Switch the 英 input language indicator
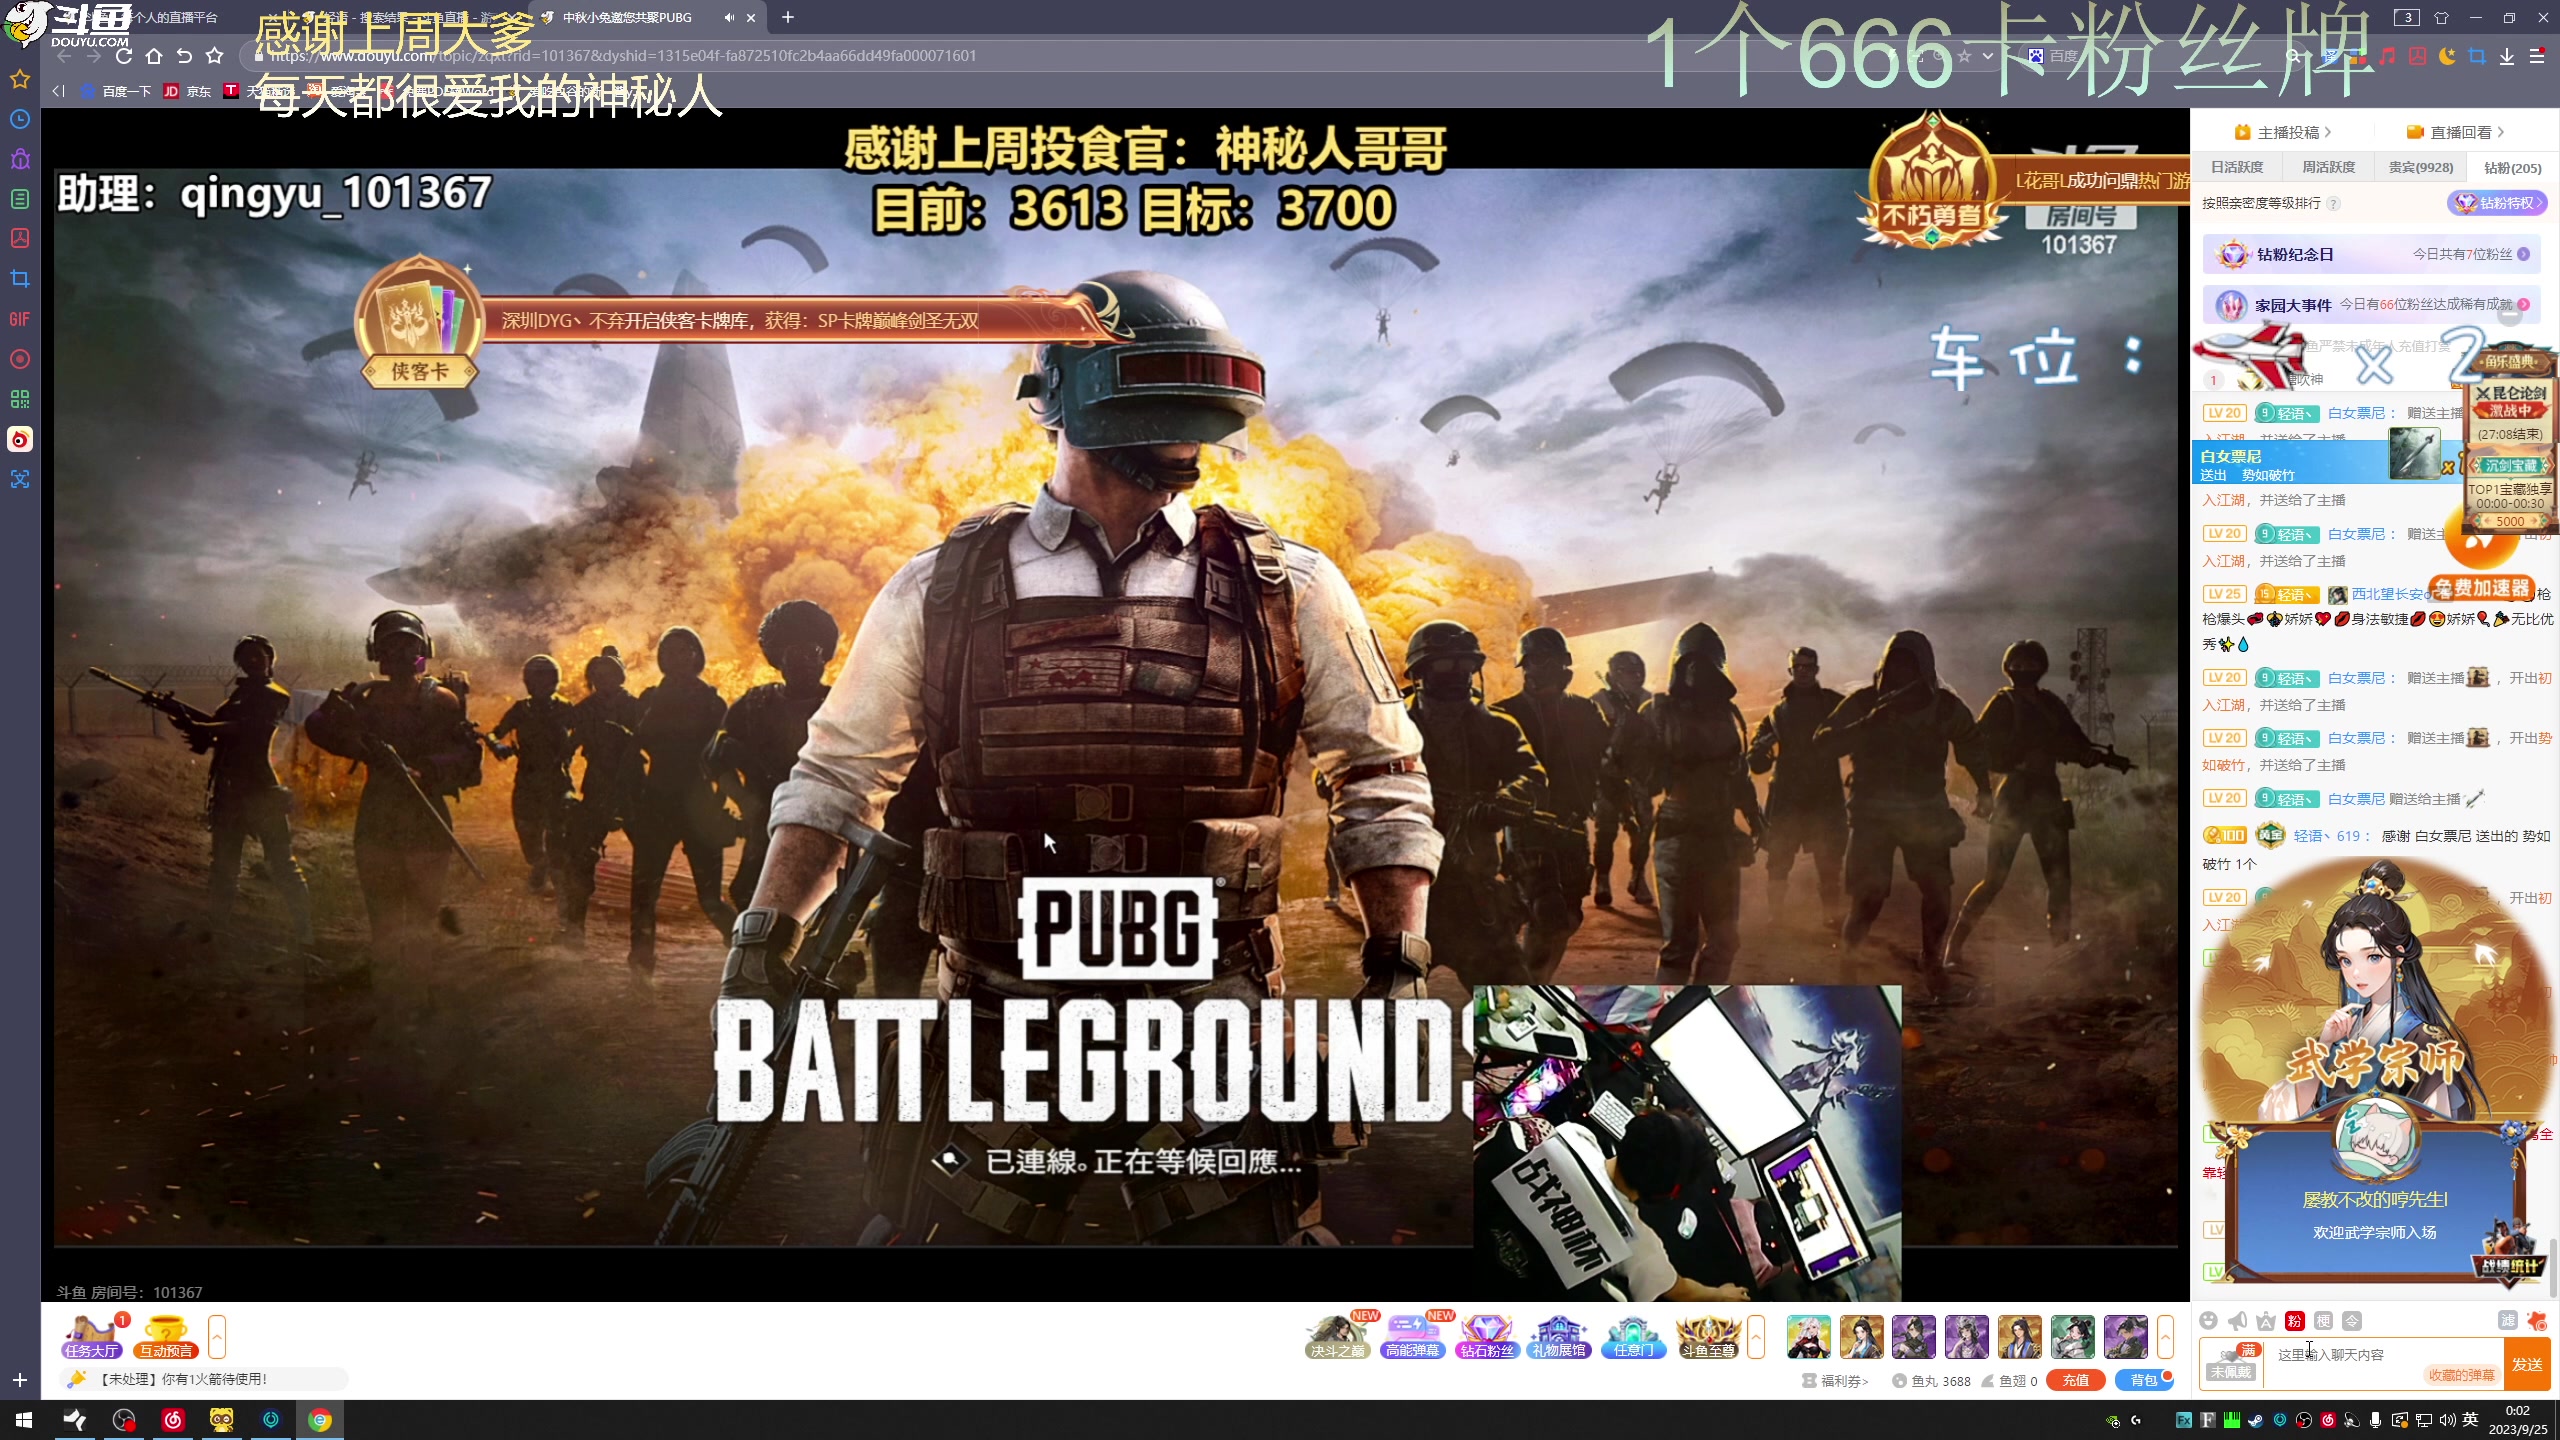This screenshot has height=1440, width=2560. [2470, 1420]
